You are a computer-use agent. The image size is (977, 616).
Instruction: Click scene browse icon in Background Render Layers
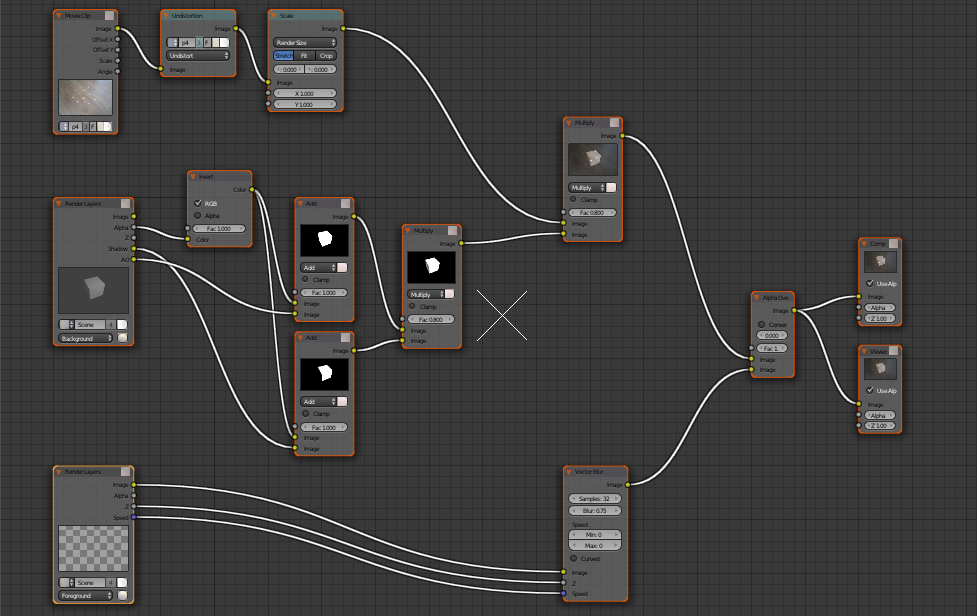point(67,325)
